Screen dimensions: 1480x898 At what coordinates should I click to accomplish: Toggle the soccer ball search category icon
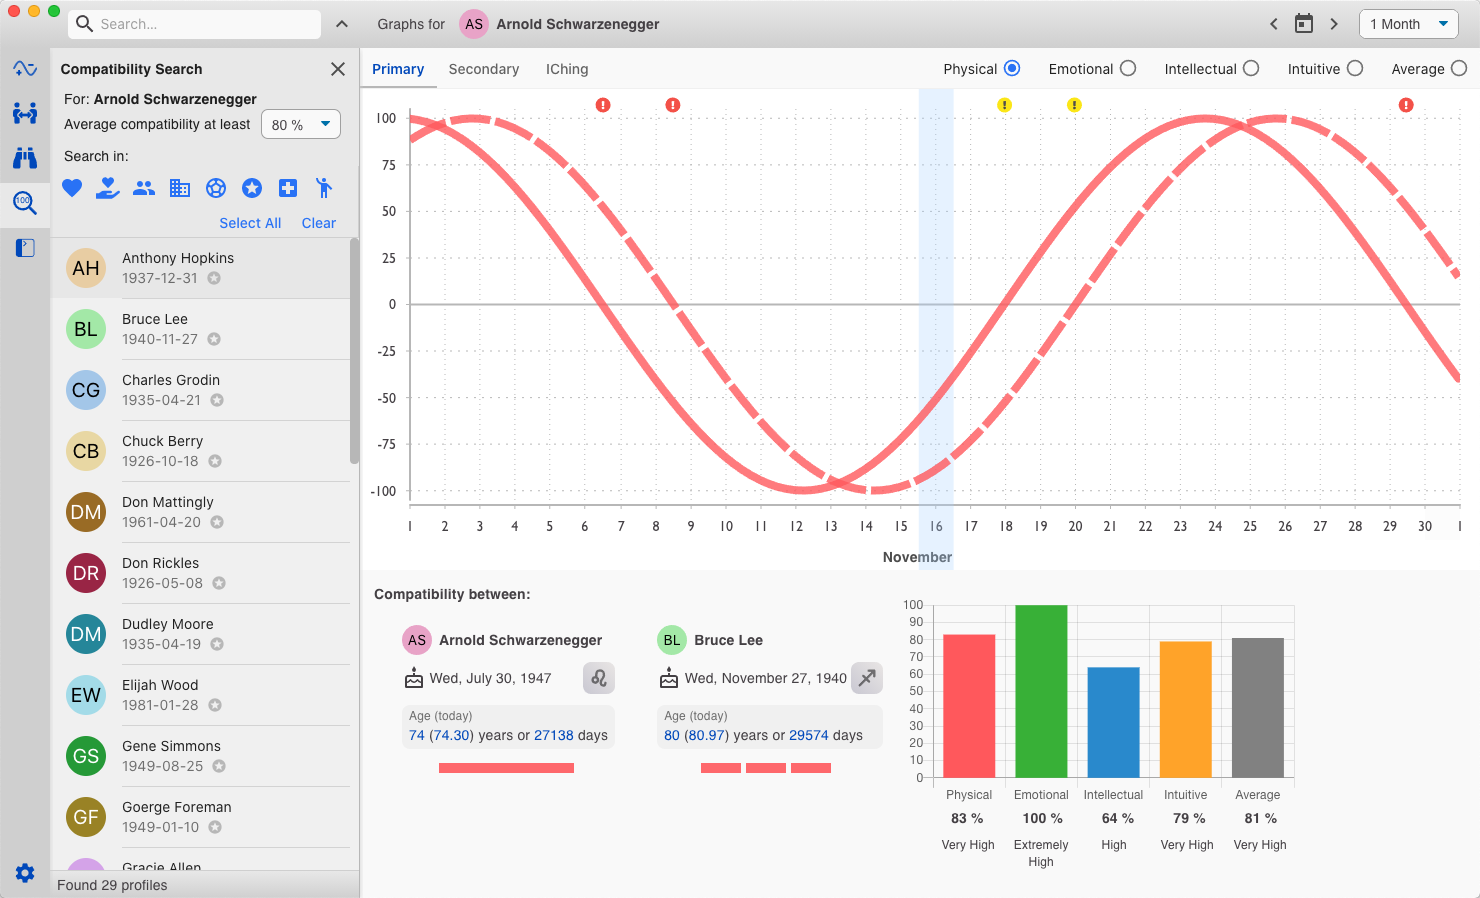point(216,188)
